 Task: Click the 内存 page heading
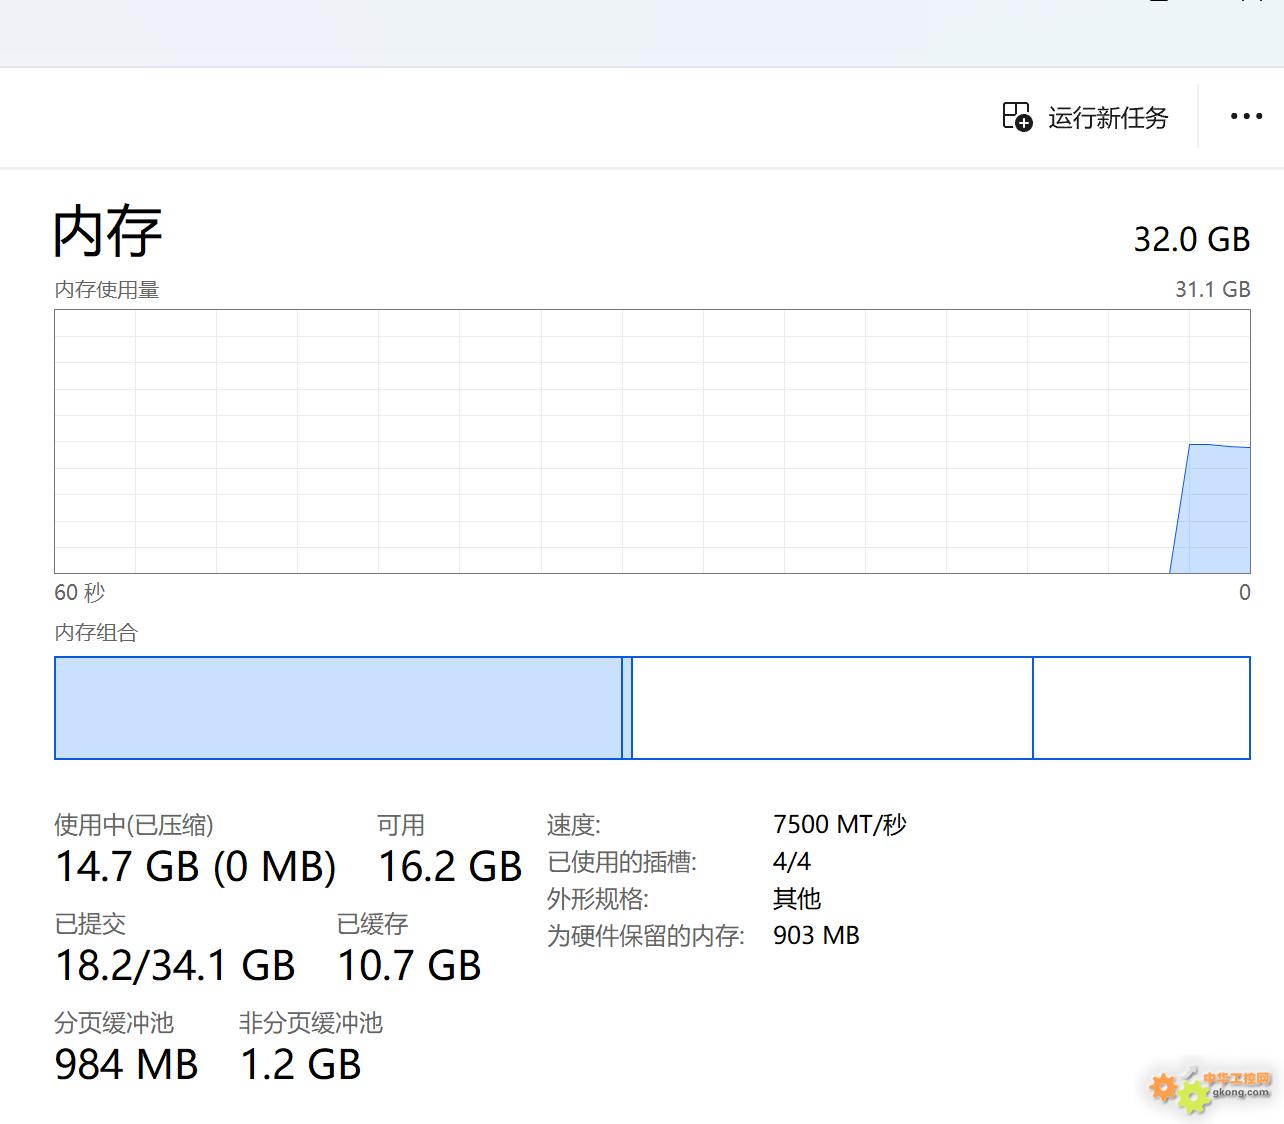[107, 232]
